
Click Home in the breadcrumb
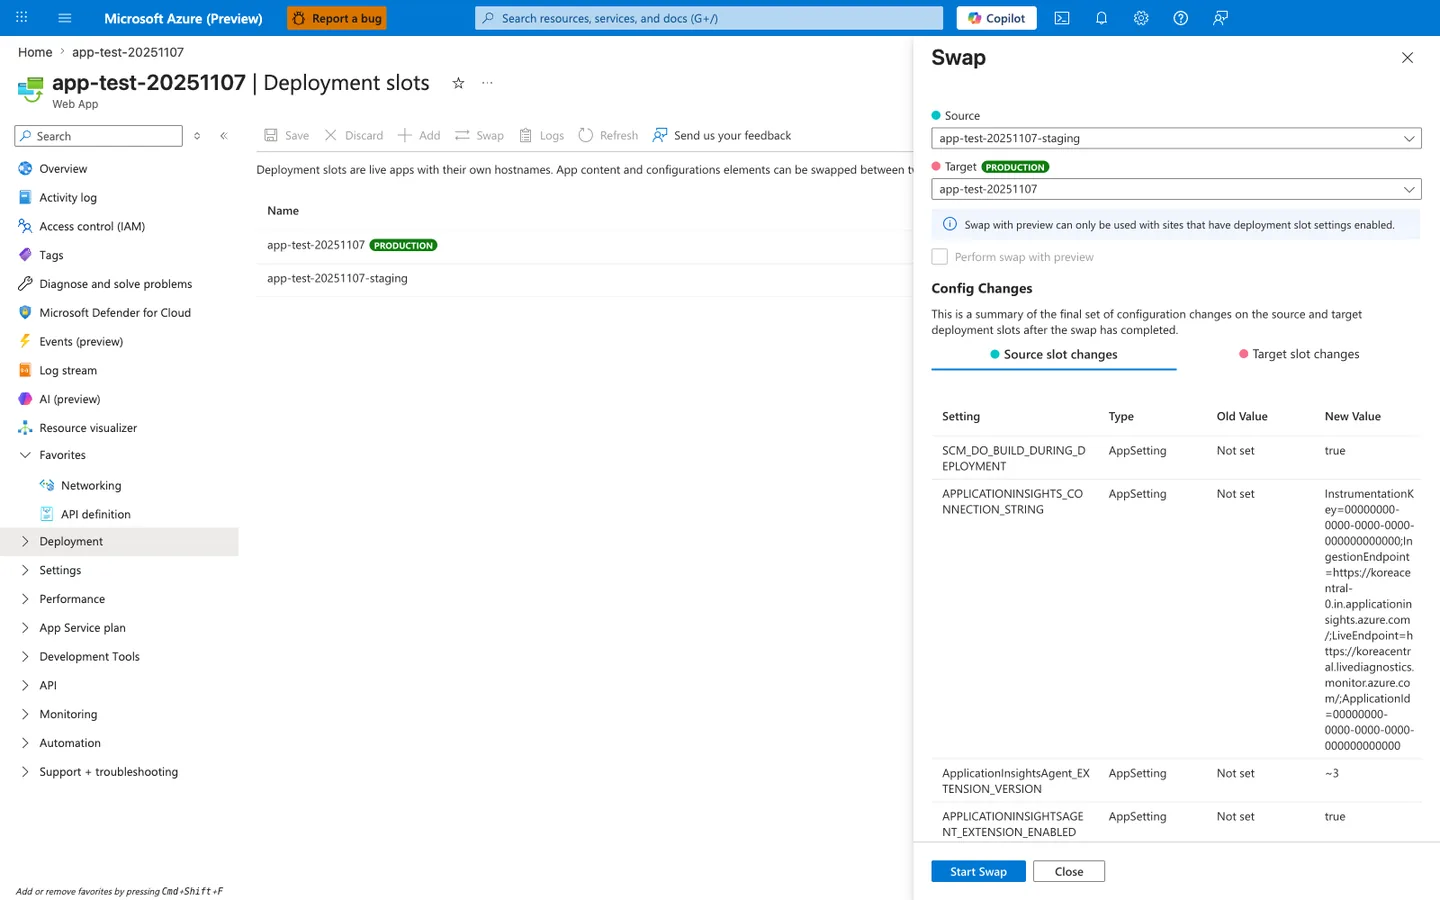[35, 52]
